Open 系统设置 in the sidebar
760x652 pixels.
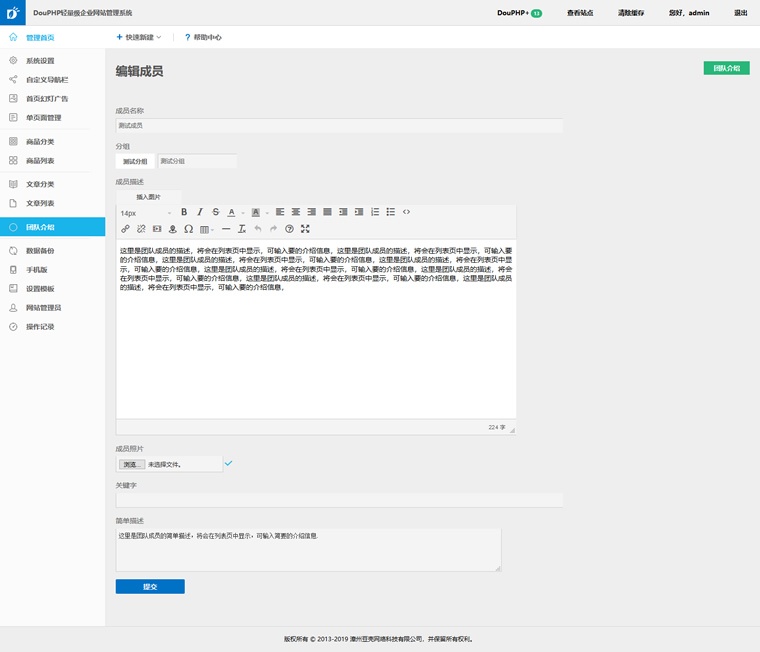pos(40,61)
